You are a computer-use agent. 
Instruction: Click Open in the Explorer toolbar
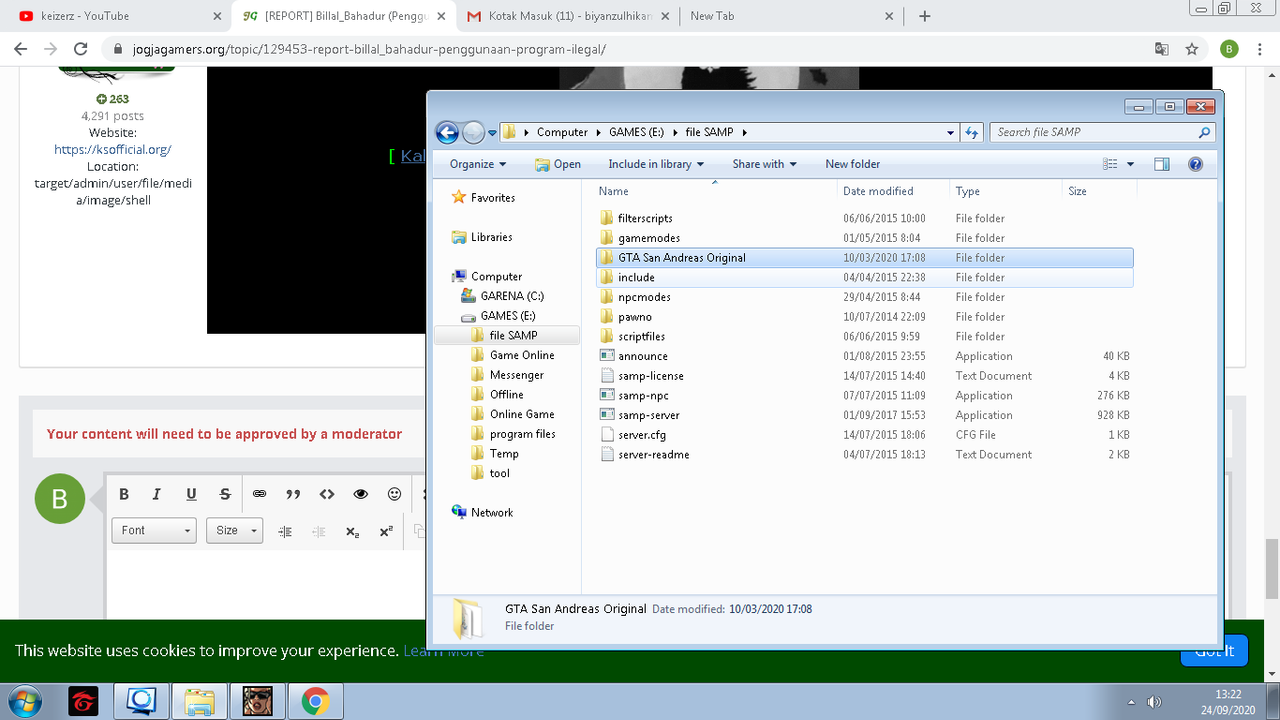click(x=558, y=164)
